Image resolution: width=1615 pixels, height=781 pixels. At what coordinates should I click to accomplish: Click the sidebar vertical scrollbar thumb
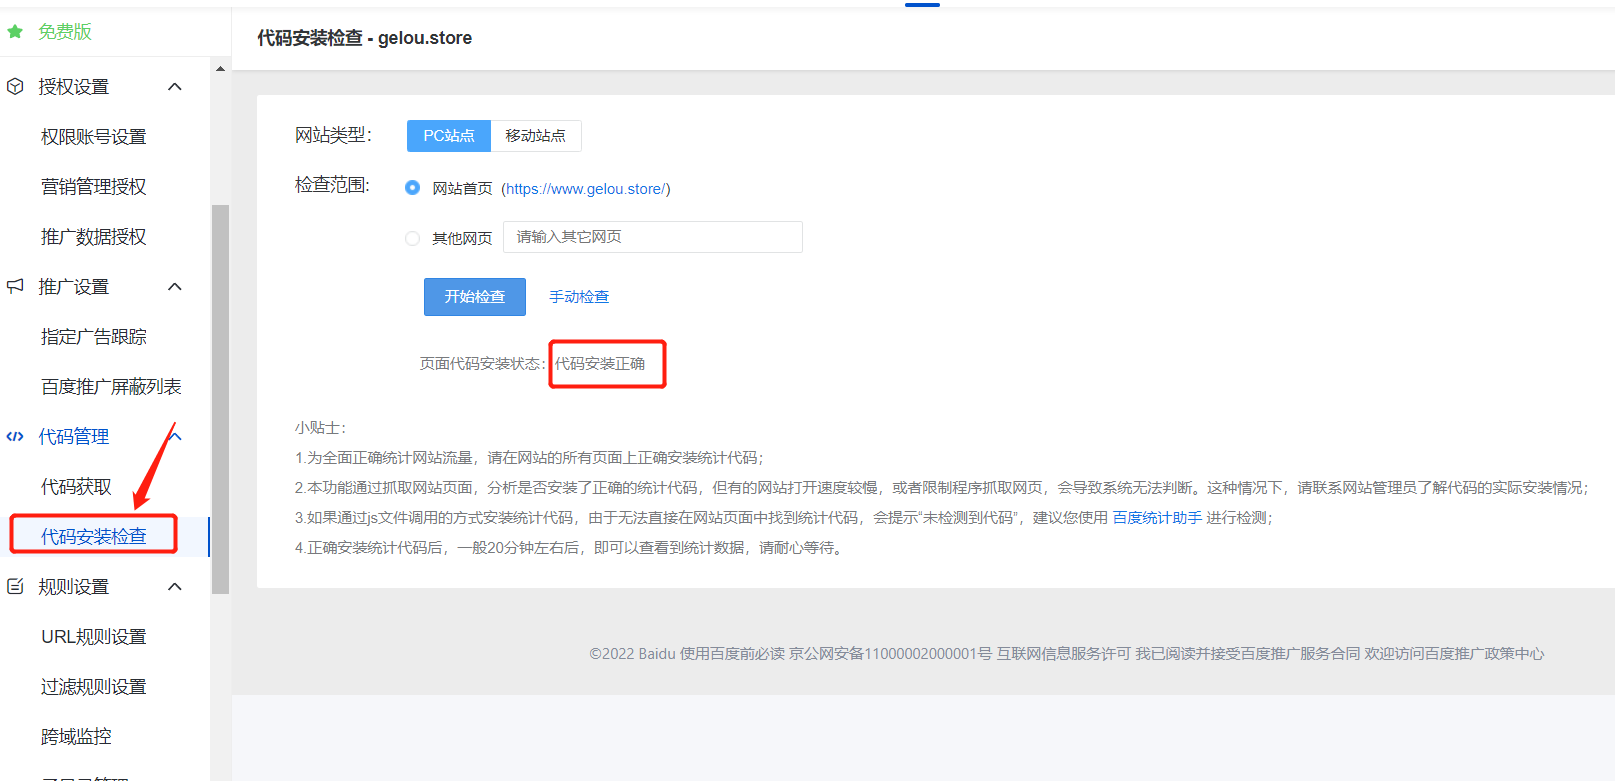pyautogui.click(x=220, y=399)
